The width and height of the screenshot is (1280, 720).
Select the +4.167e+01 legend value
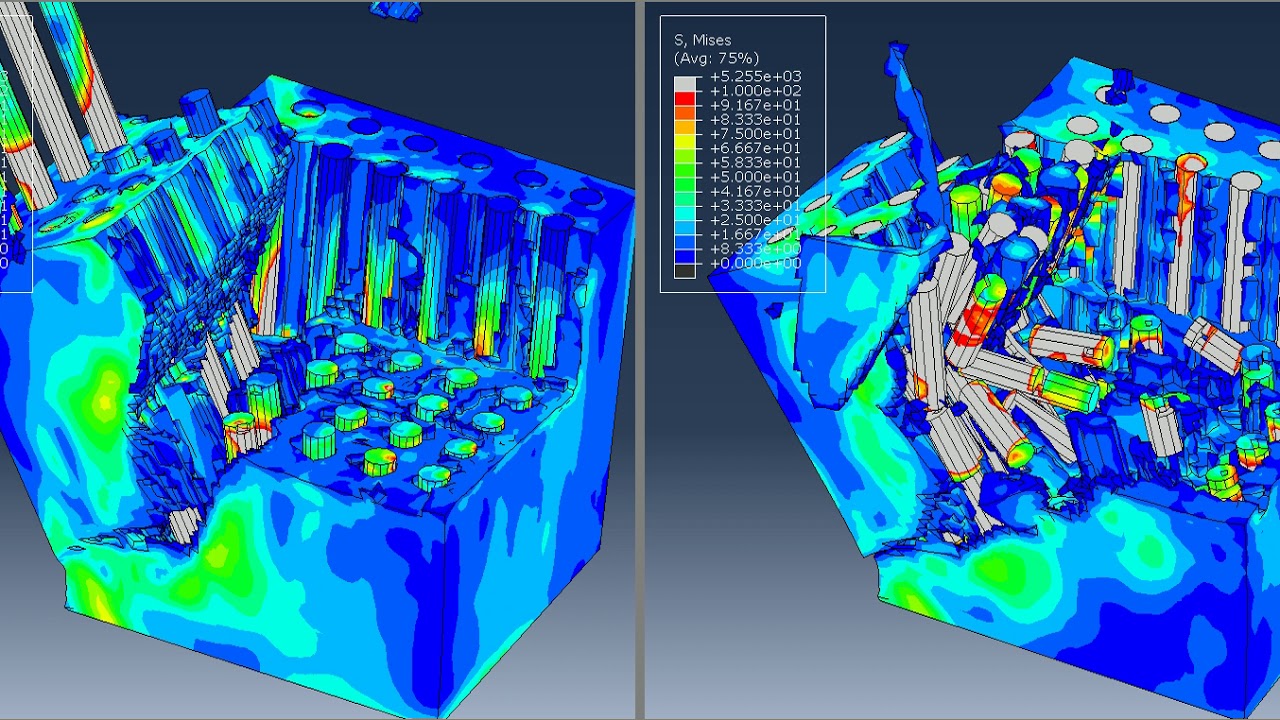click(x=755, y=191)
